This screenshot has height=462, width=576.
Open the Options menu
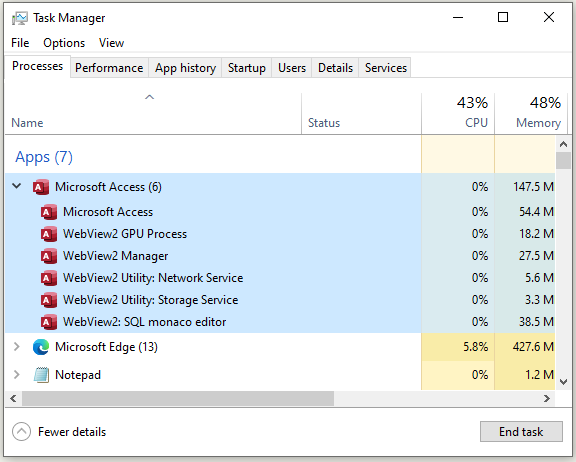pyautogui.click(x=64, y=43)
